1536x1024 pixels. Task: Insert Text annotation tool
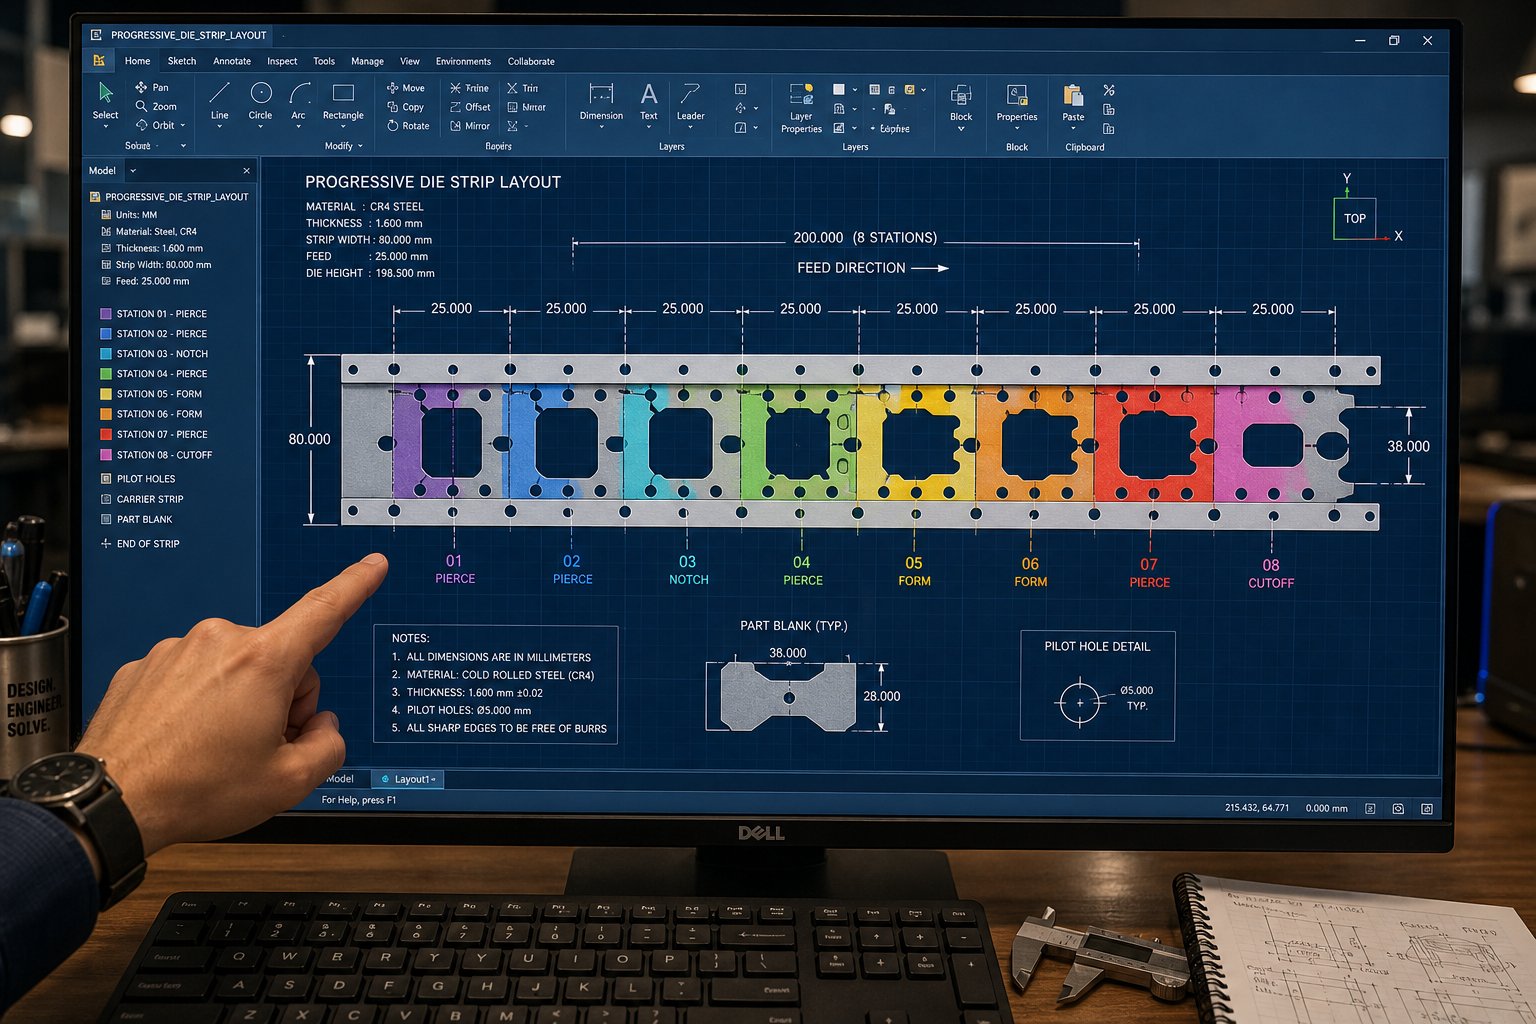tap(649, 102)
